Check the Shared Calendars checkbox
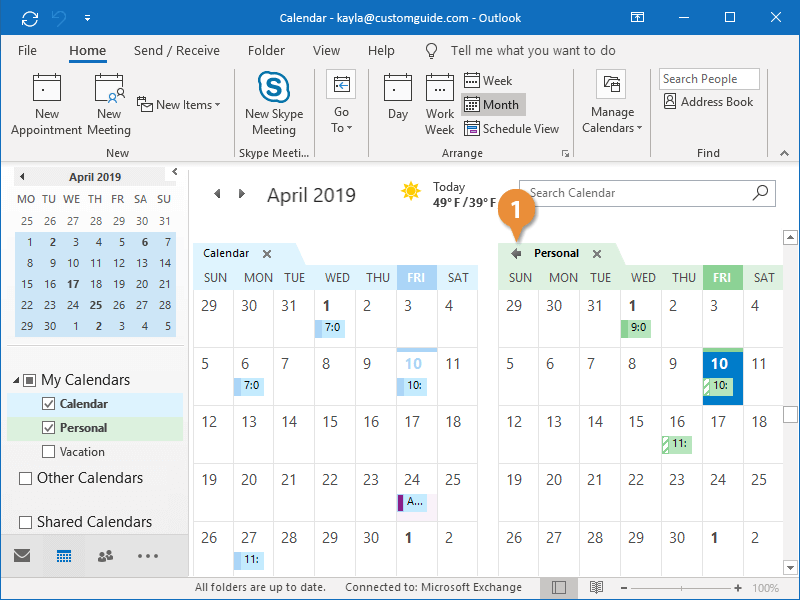800x600 pixels. [x=25, y=522]
